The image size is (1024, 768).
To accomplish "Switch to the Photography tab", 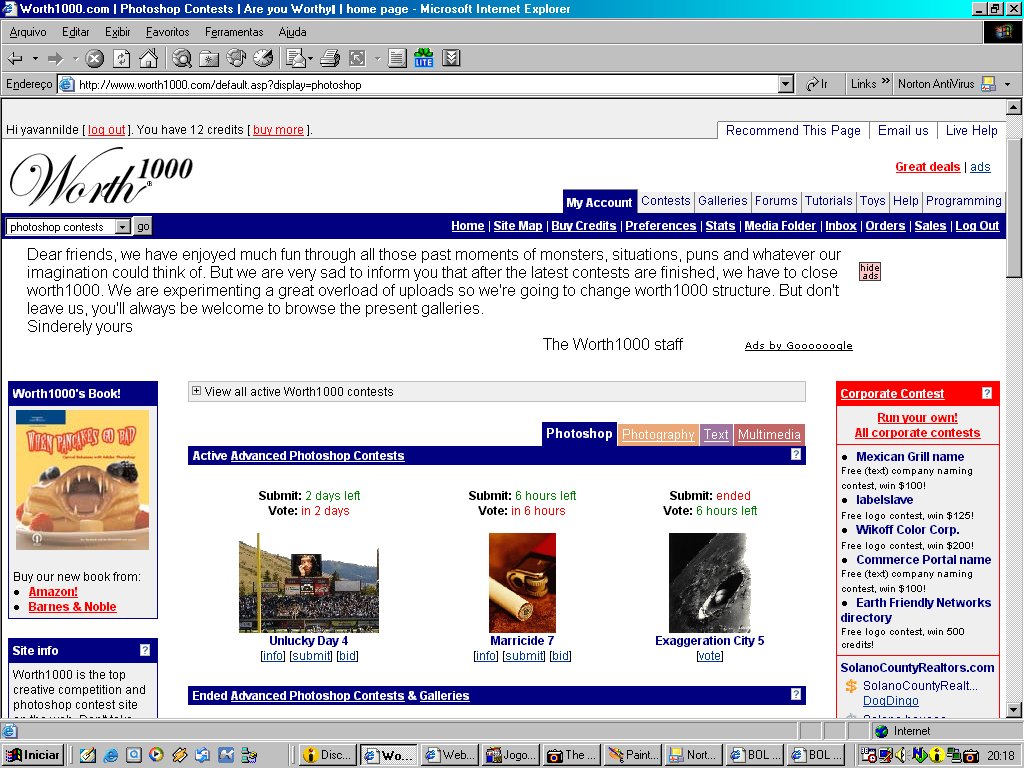I will pyautogui.click(x=658, y=434).
